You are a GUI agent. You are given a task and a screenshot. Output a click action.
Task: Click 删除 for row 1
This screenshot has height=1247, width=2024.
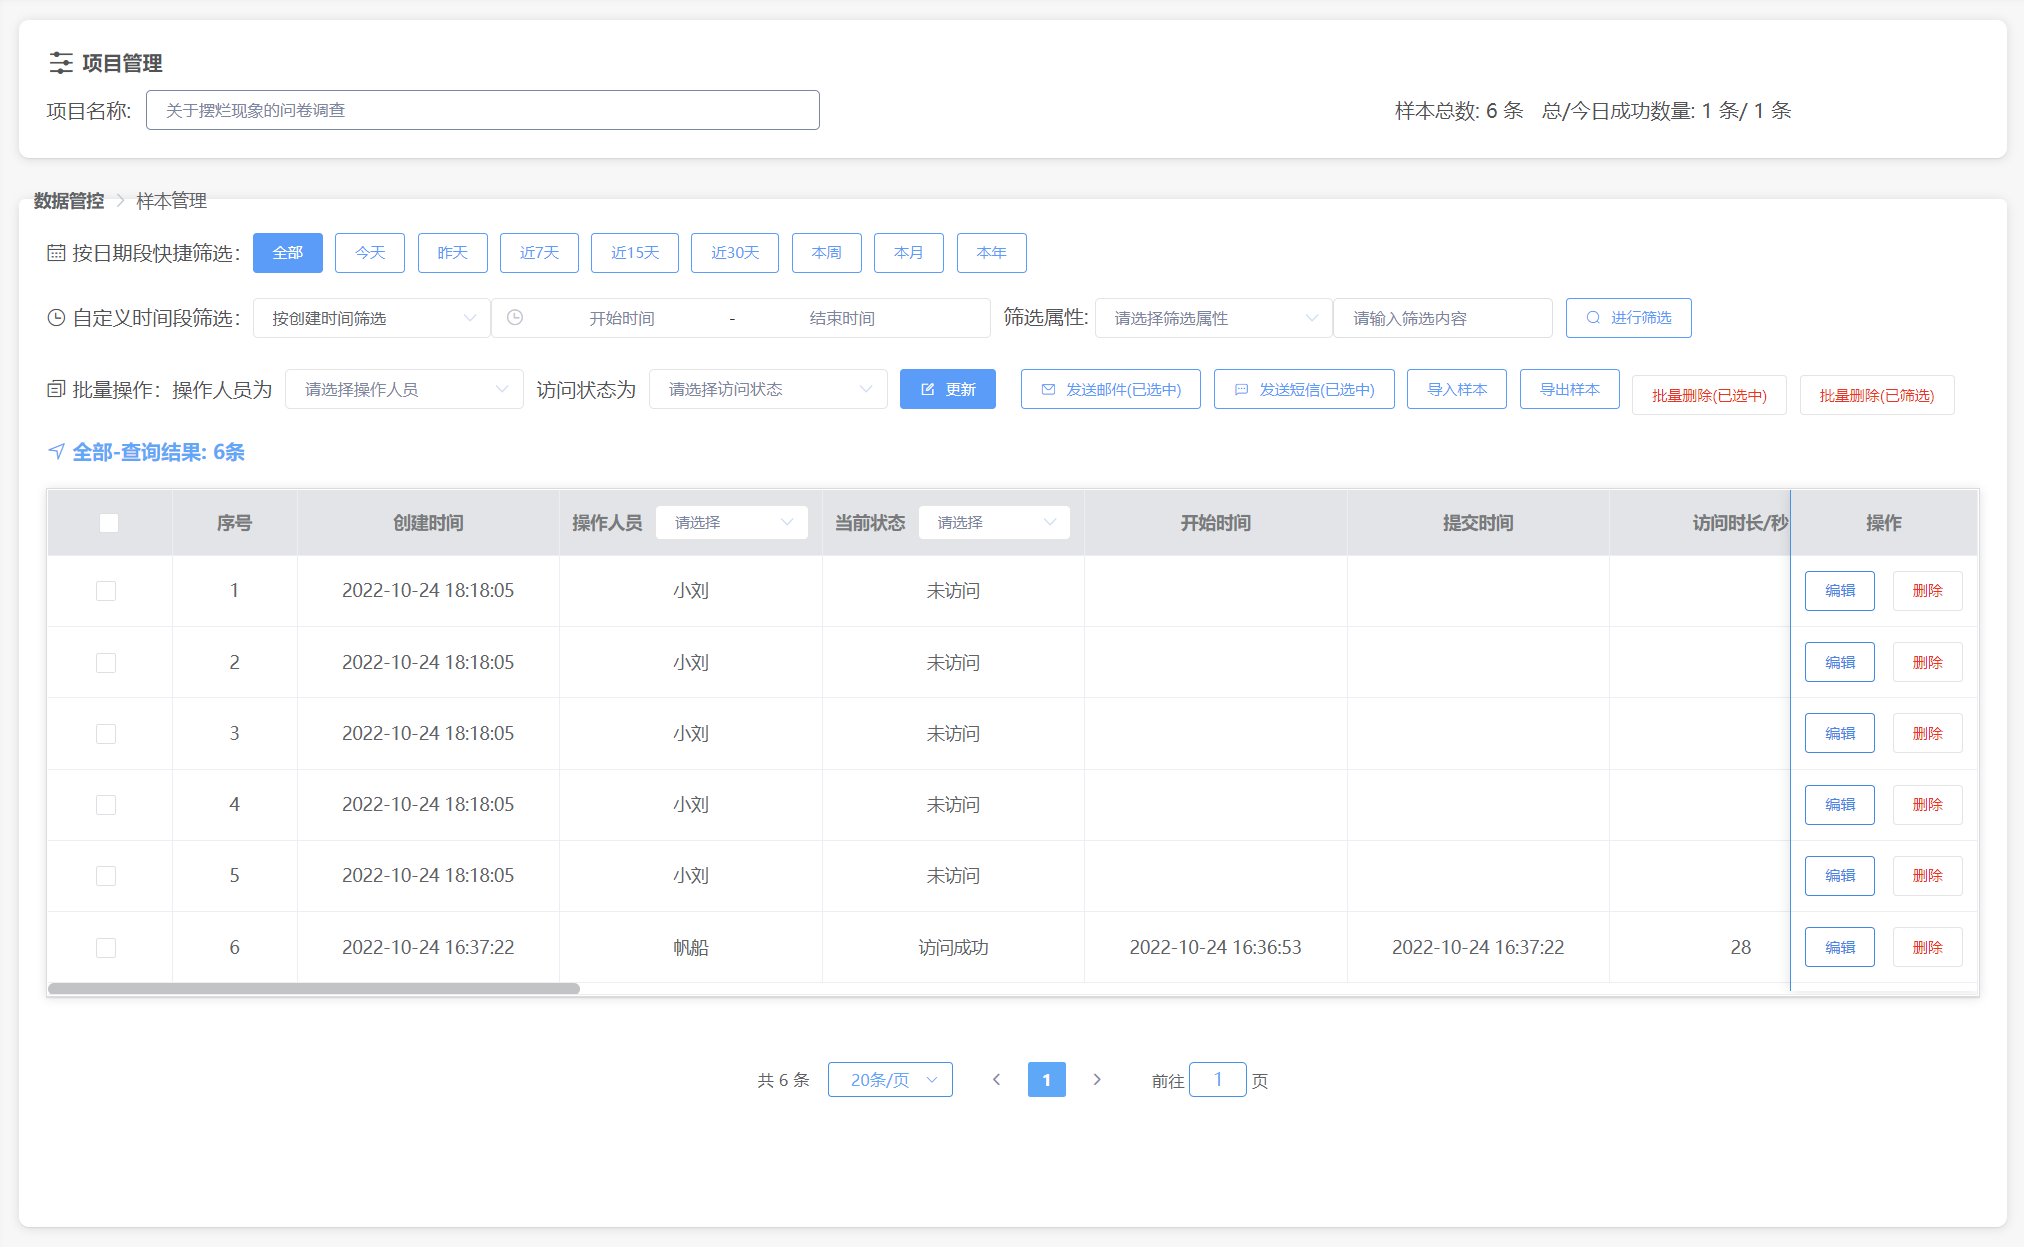[1928, 591]
